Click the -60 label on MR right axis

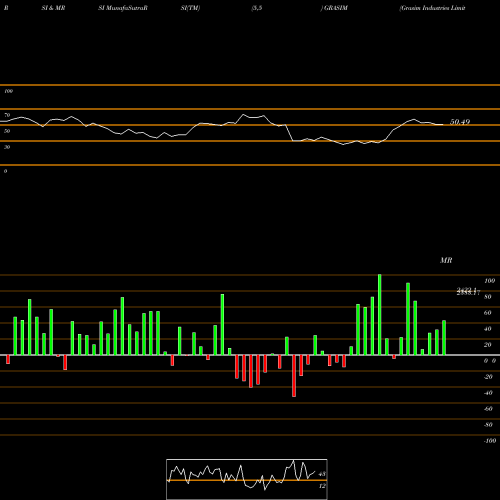[488, 409]
